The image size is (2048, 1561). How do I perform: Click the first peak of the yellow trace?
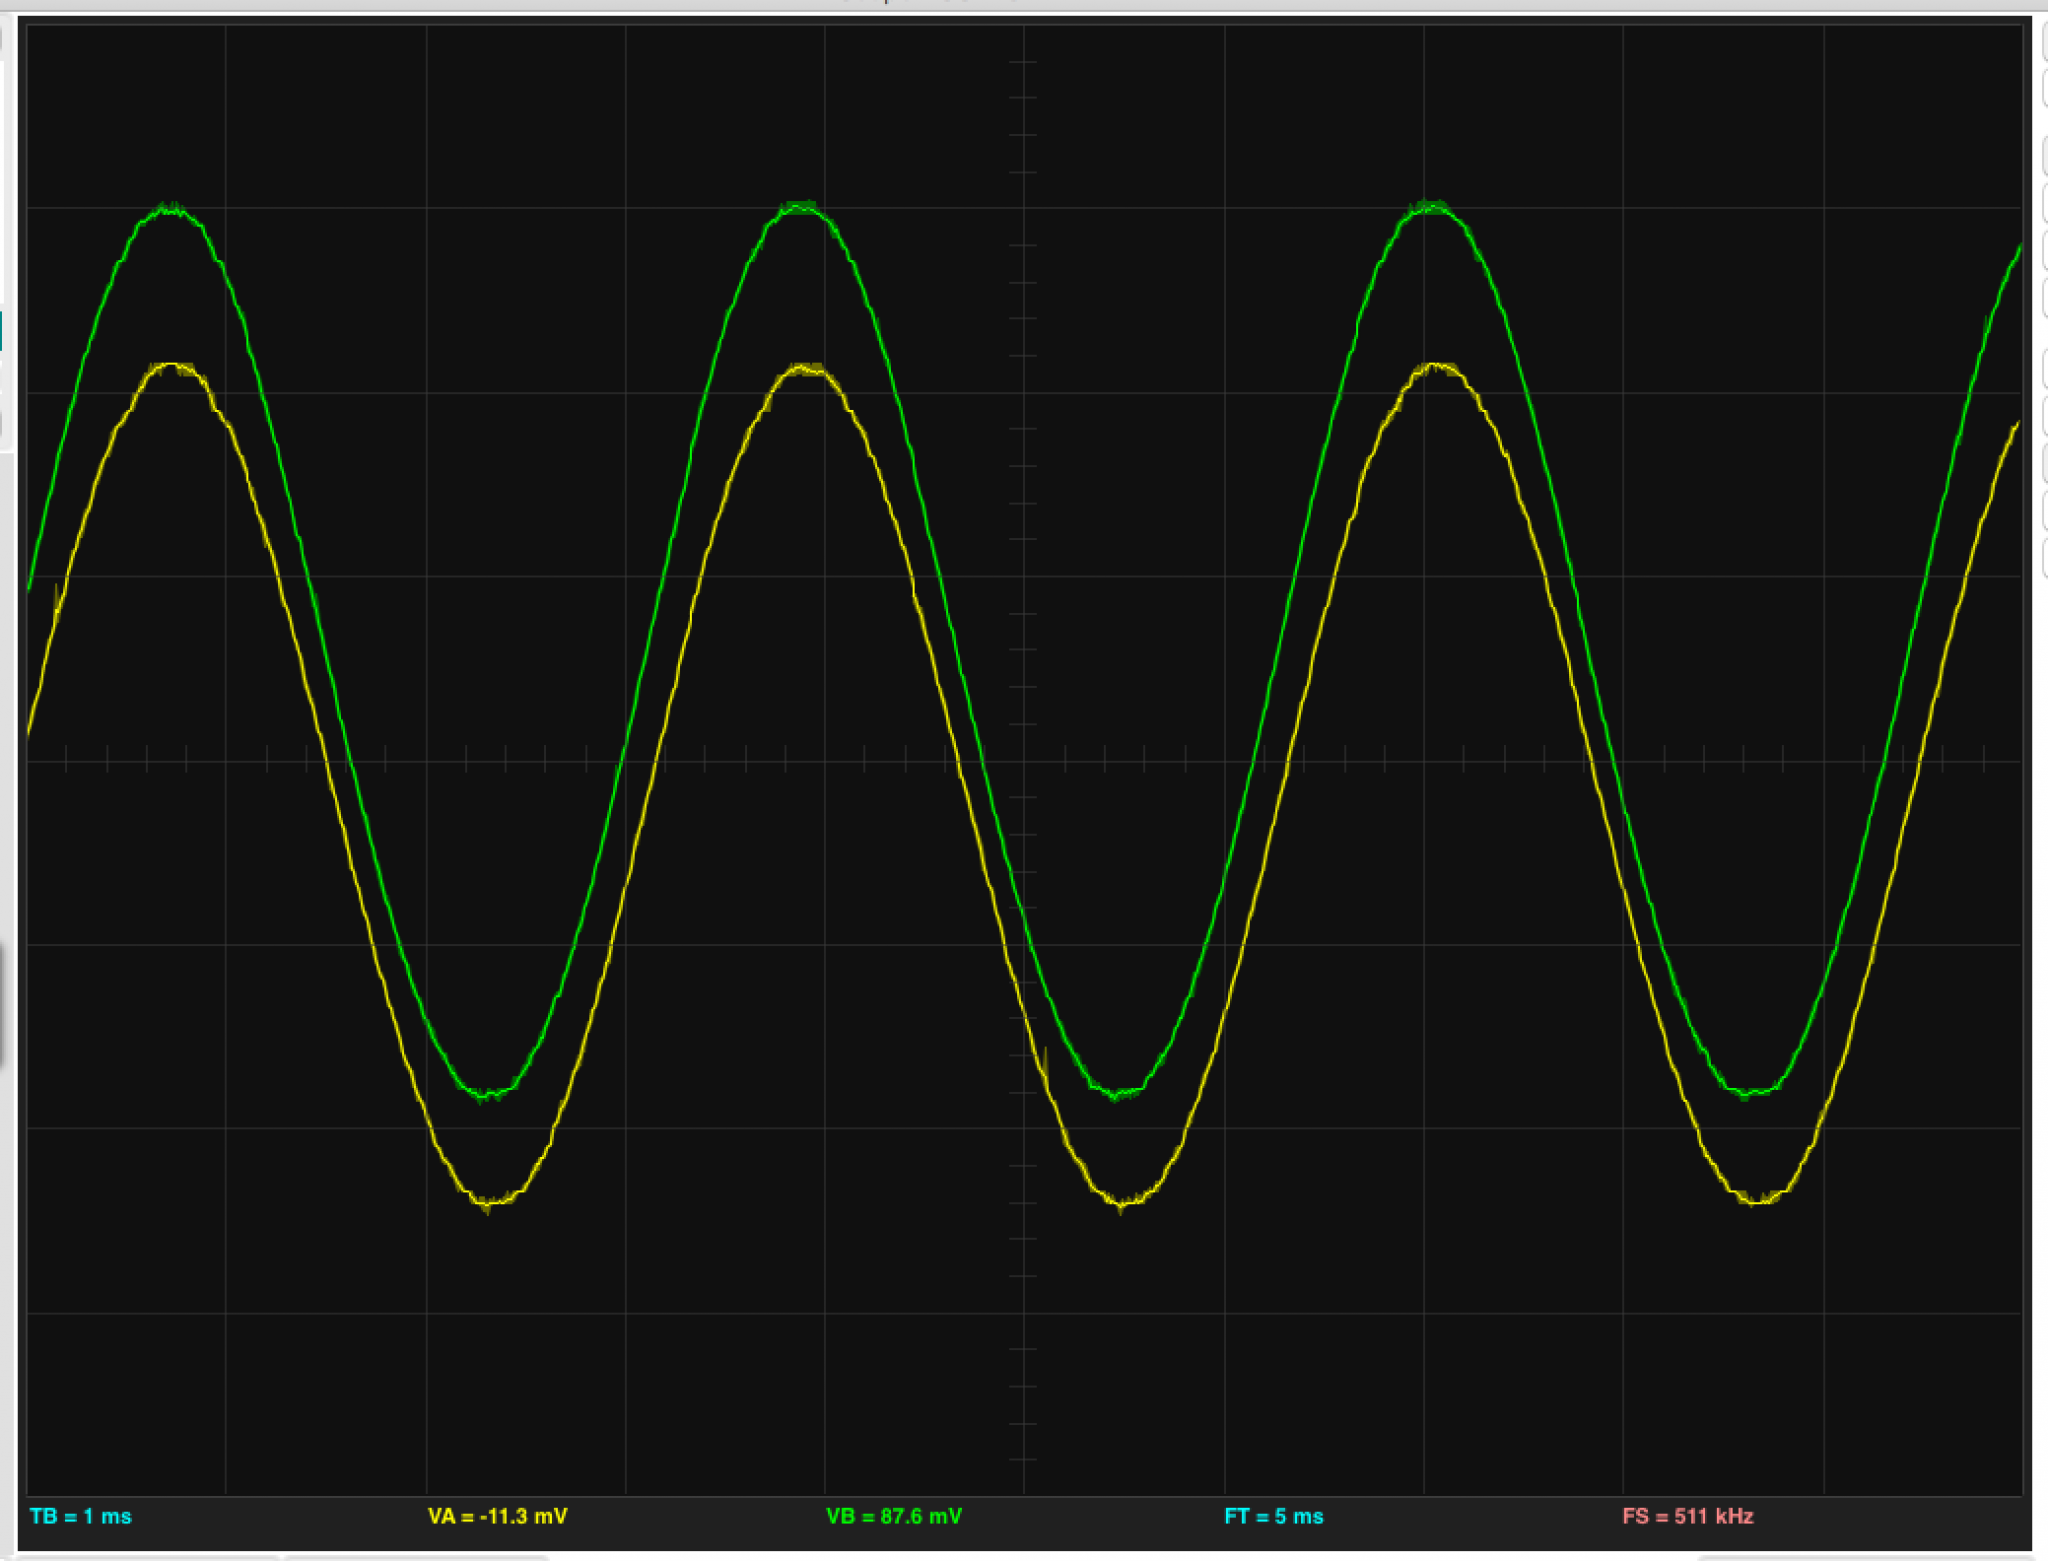click(x=173, y=367)
